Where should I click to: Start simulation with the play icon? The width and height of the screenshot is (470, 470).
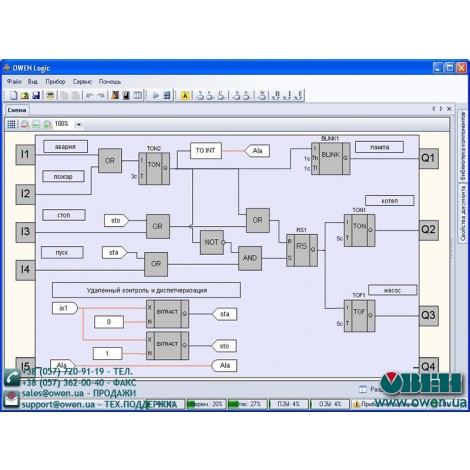[156, 96]
